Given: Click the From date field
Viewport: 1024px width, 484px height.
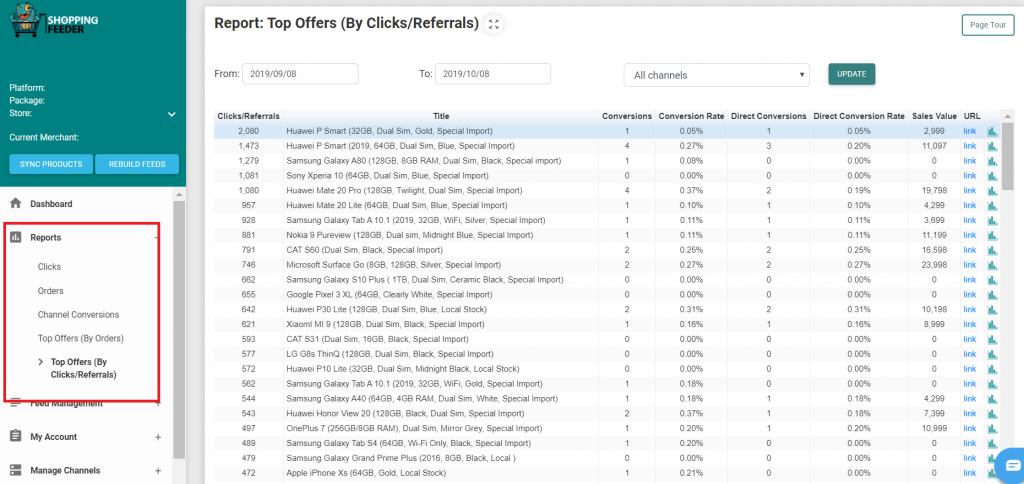Looking at the screenshot, I should (x=300, y=74).
